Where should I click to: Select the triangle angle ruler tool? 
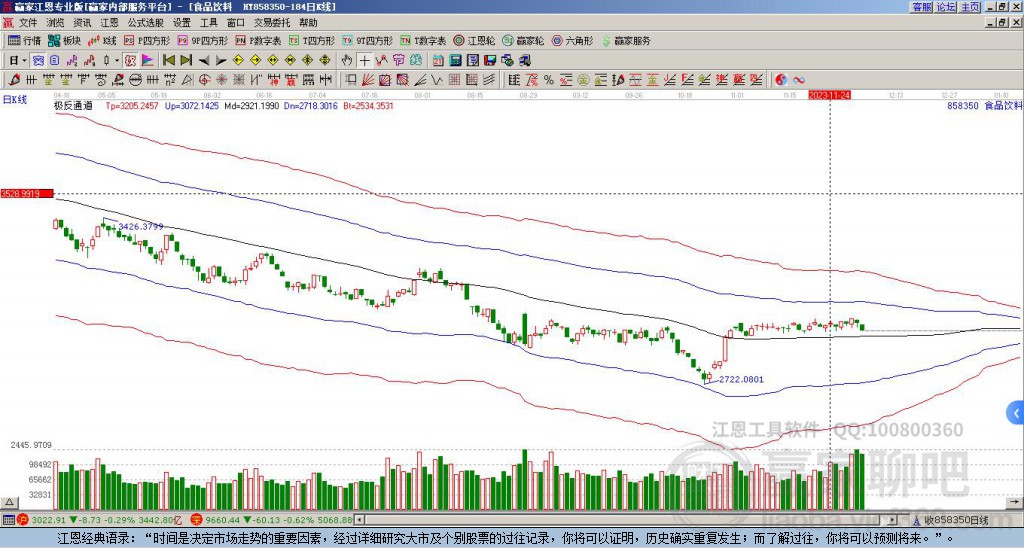click(x=187, y=80)
